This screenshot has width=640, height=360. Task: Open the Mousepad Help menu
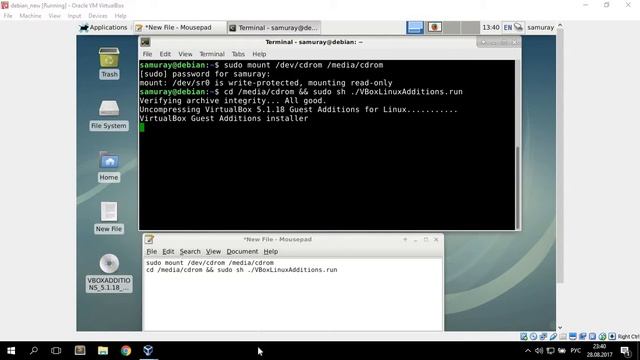point(271,251)
